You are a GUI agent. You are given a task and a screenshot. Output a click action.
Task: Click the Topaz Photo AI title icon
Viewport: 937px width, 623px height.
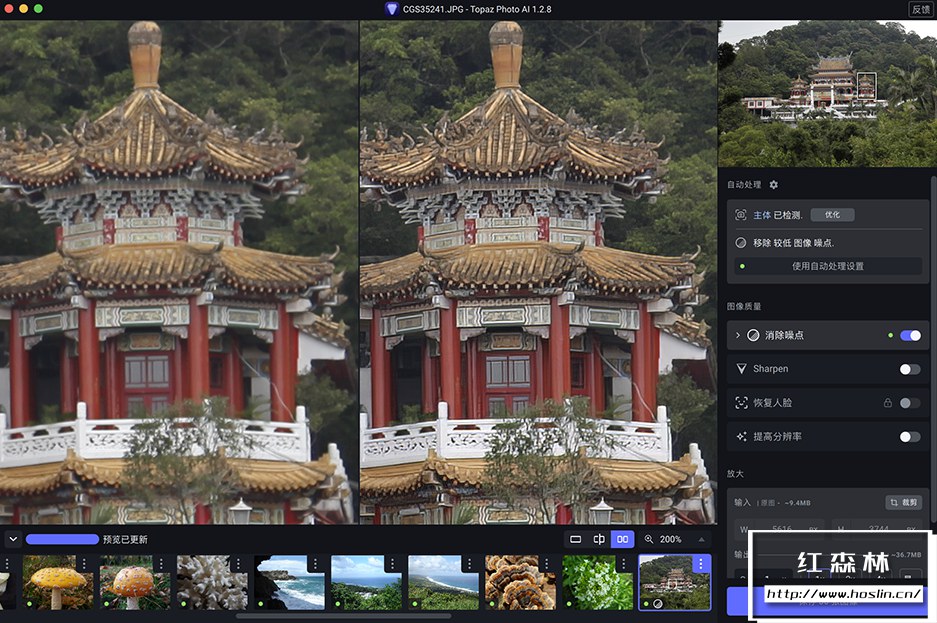tap(391, 9)
